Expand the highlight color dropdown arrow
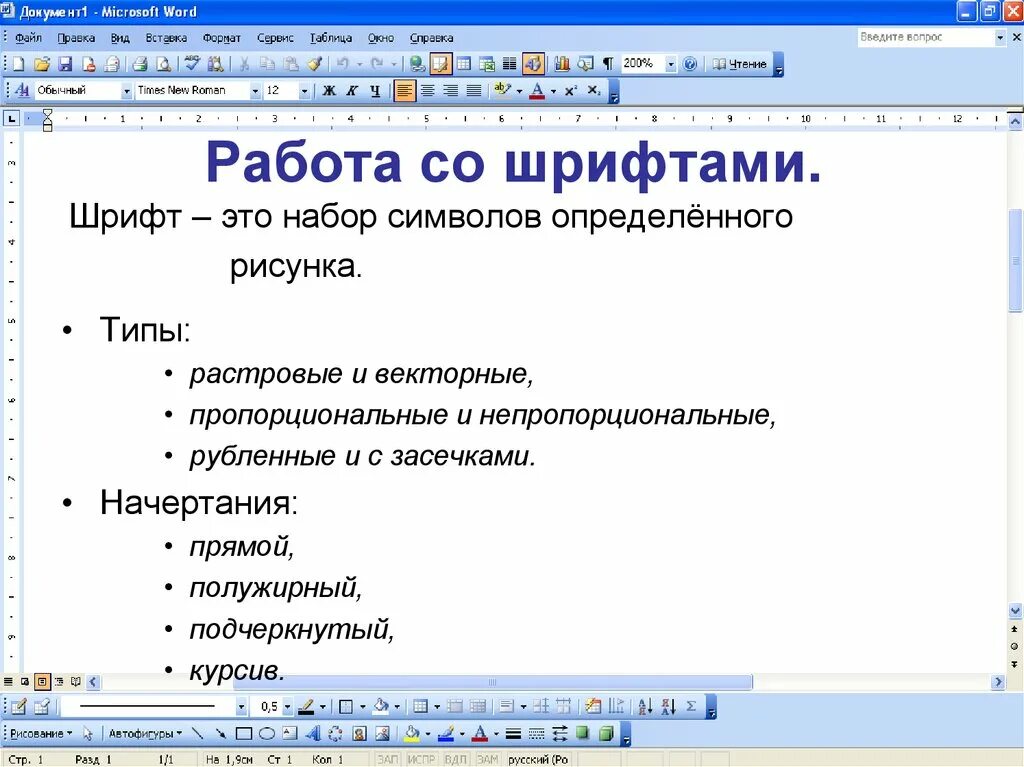The height and width of the screenshot is (767, 1024). tap(520, 91)
